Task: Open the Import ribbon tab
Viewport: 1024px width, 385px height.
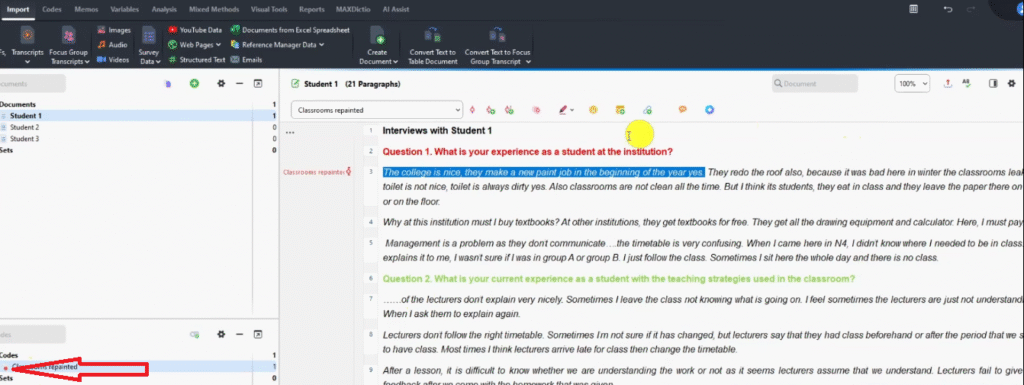Action: (18, 9)
